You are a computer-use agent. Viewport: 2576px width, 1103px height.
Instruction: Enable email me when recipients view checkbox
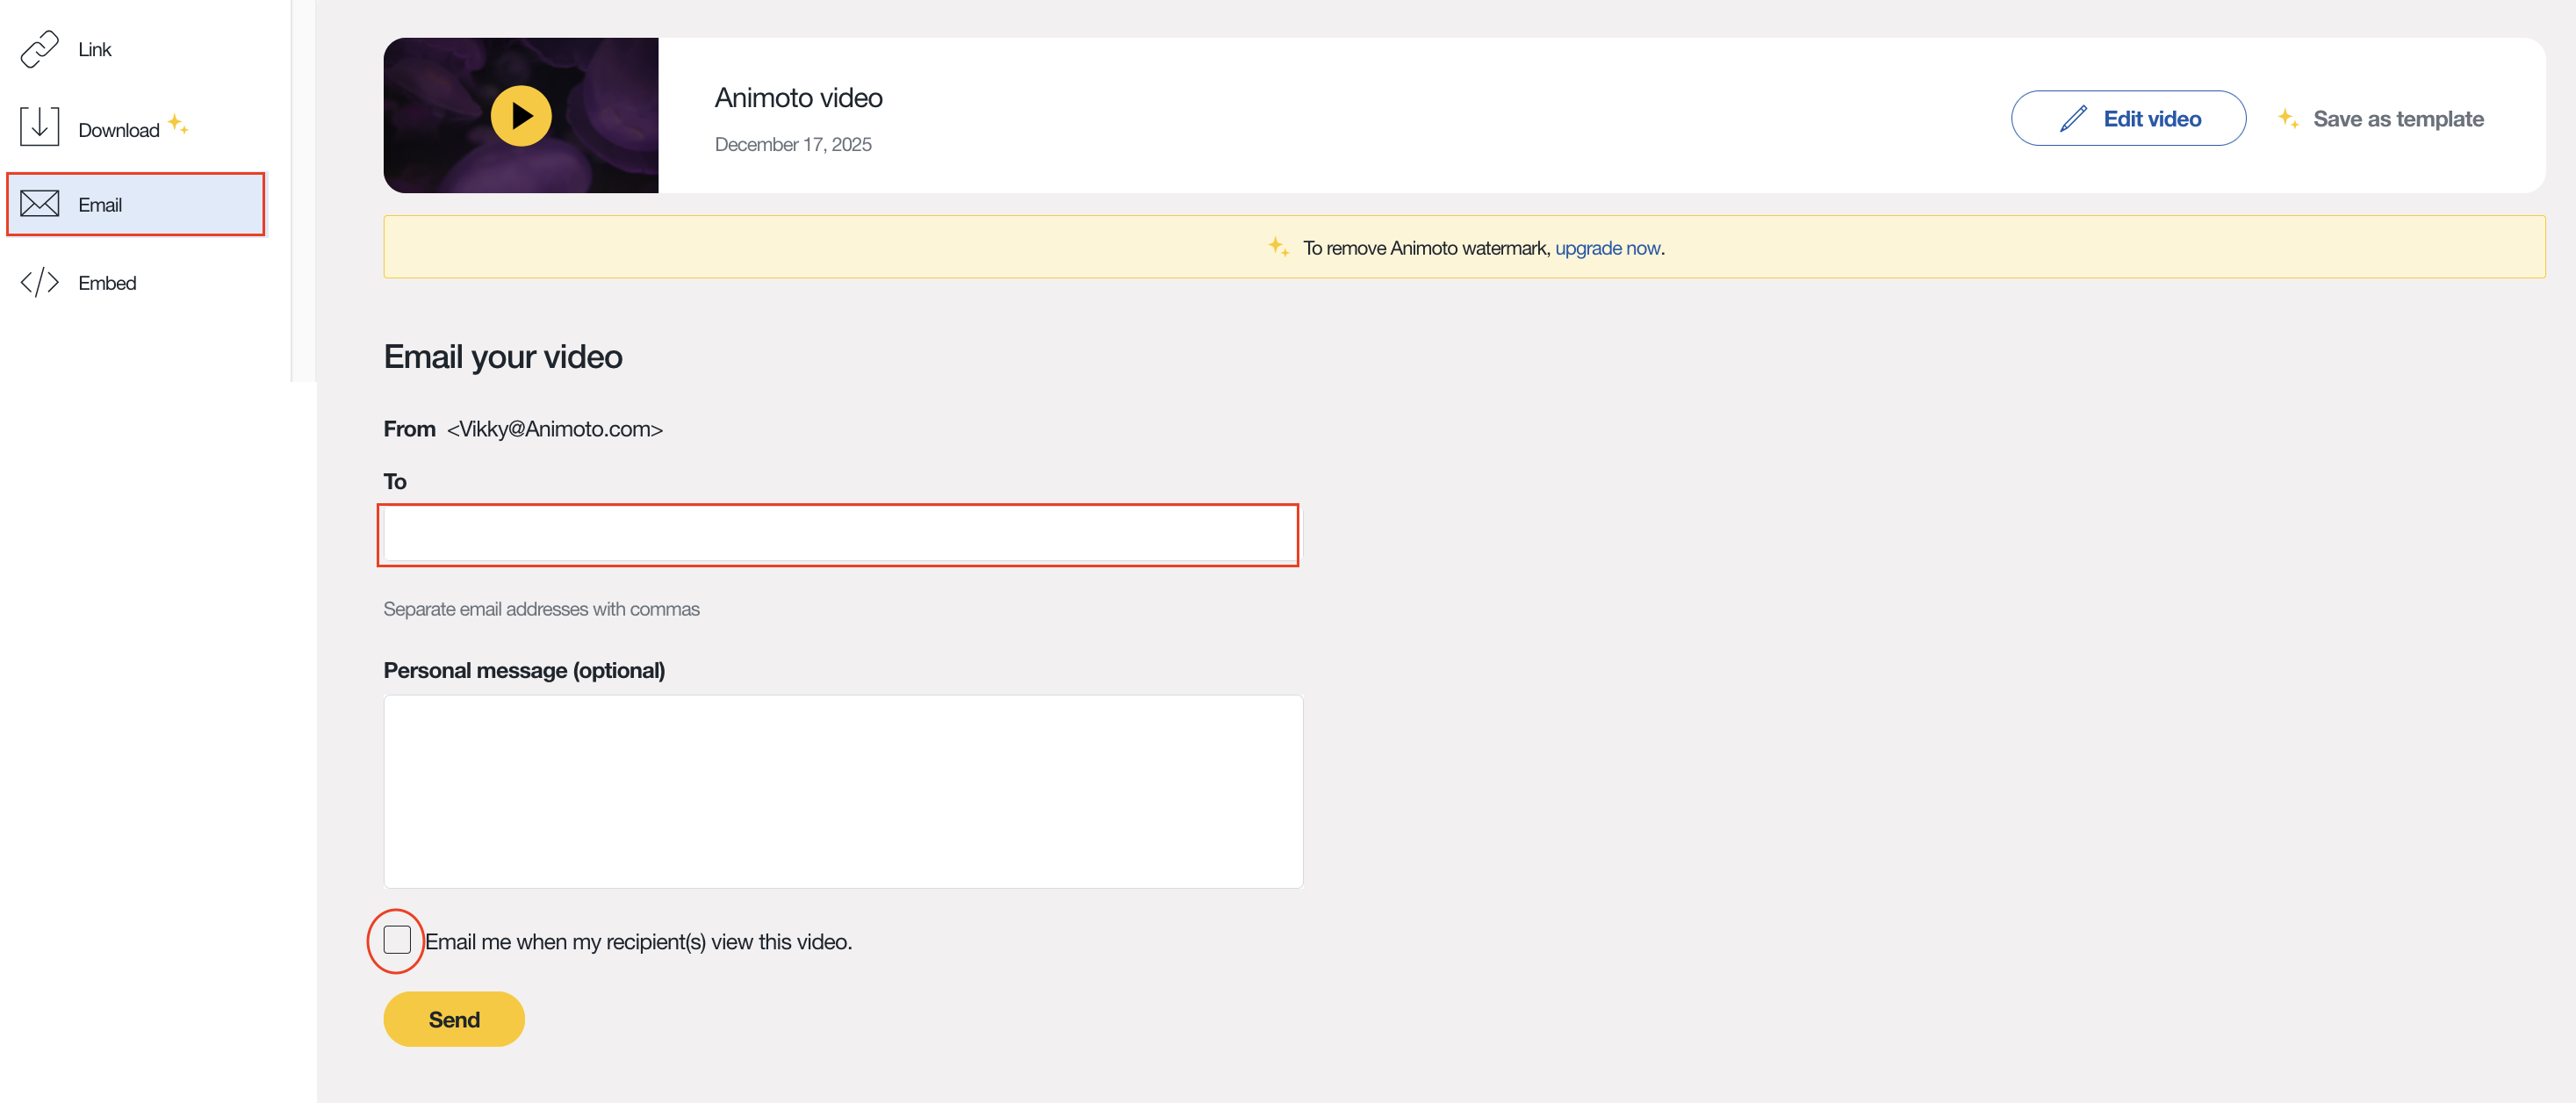coord(397,940)
